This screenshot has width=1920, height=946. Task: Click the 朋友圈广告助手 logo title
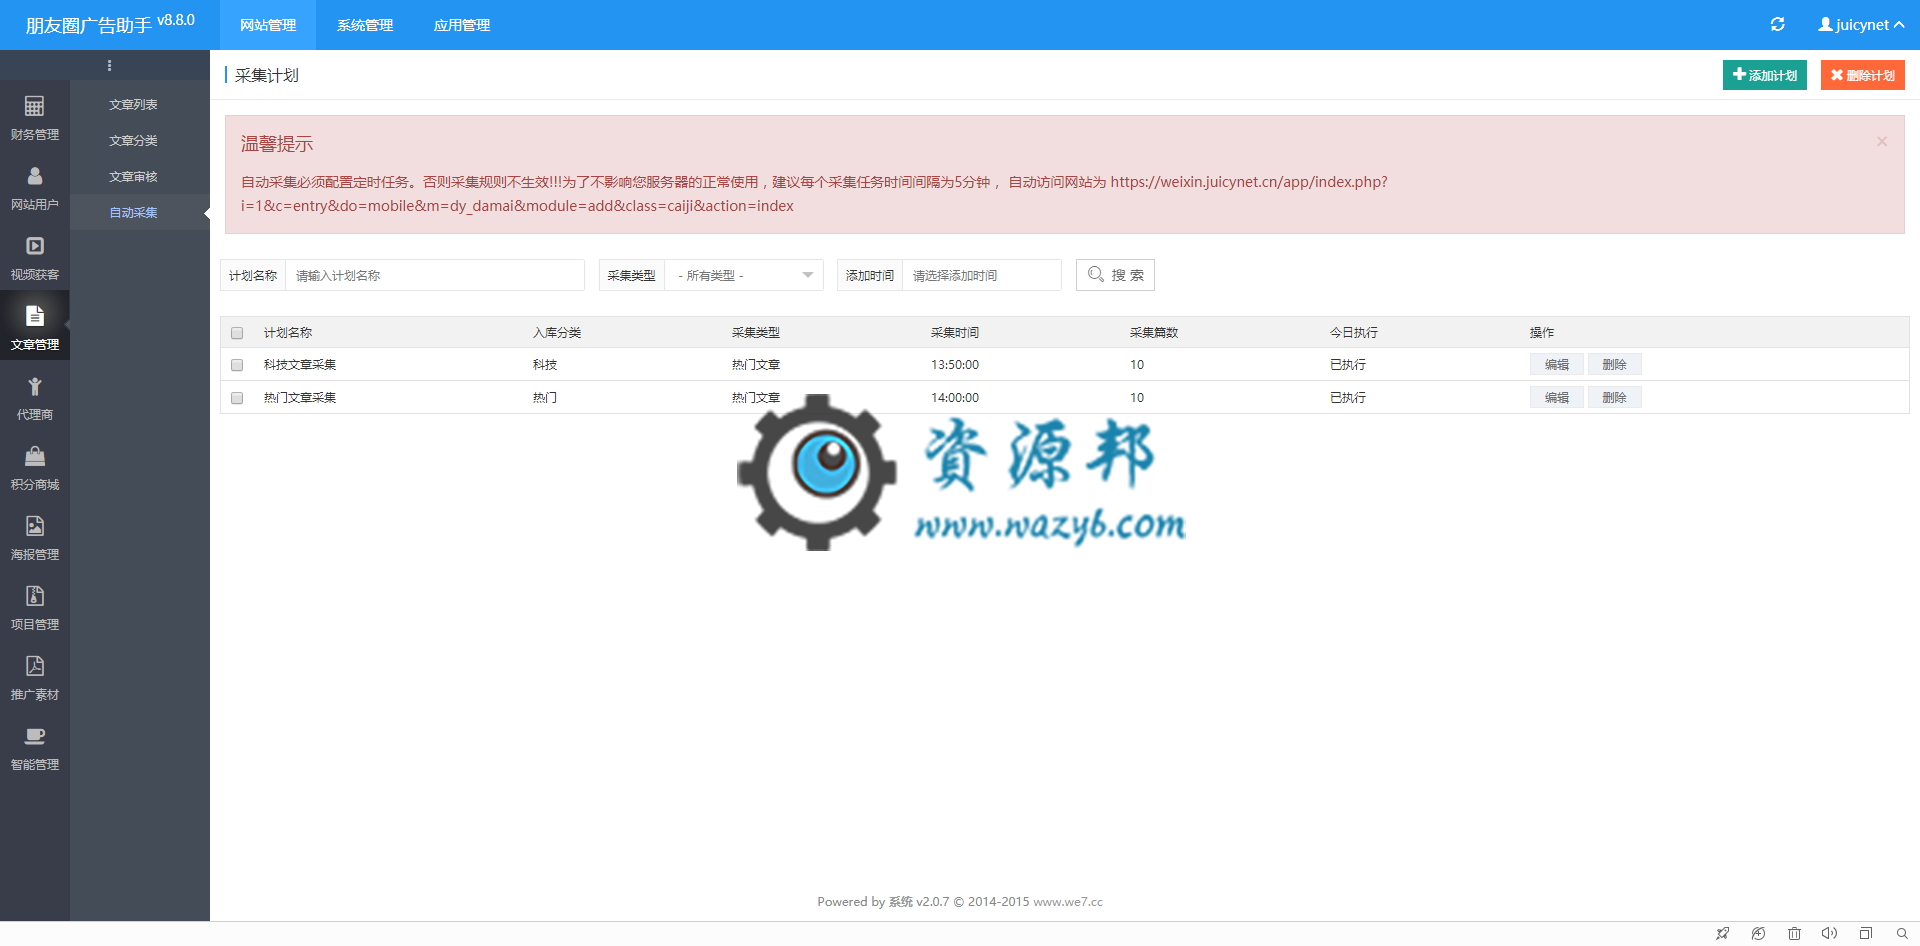tap(110, 24)
